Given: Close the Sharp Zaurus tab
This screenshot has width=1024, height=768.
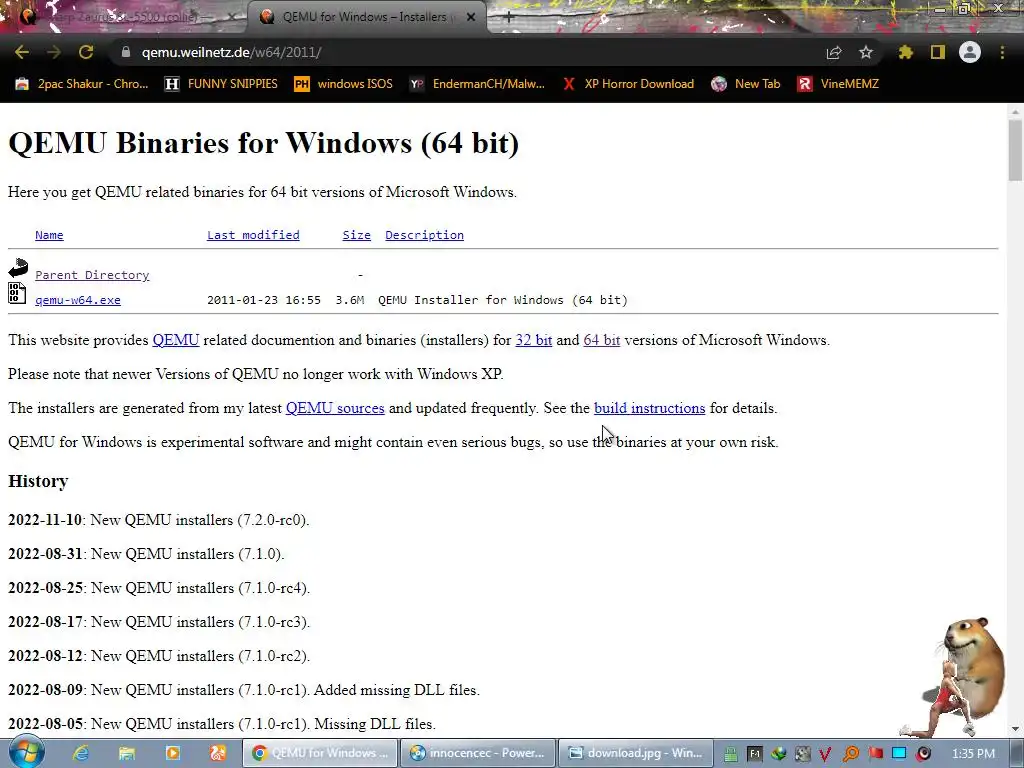Looking at the screenshot, I should click(232, 17).
